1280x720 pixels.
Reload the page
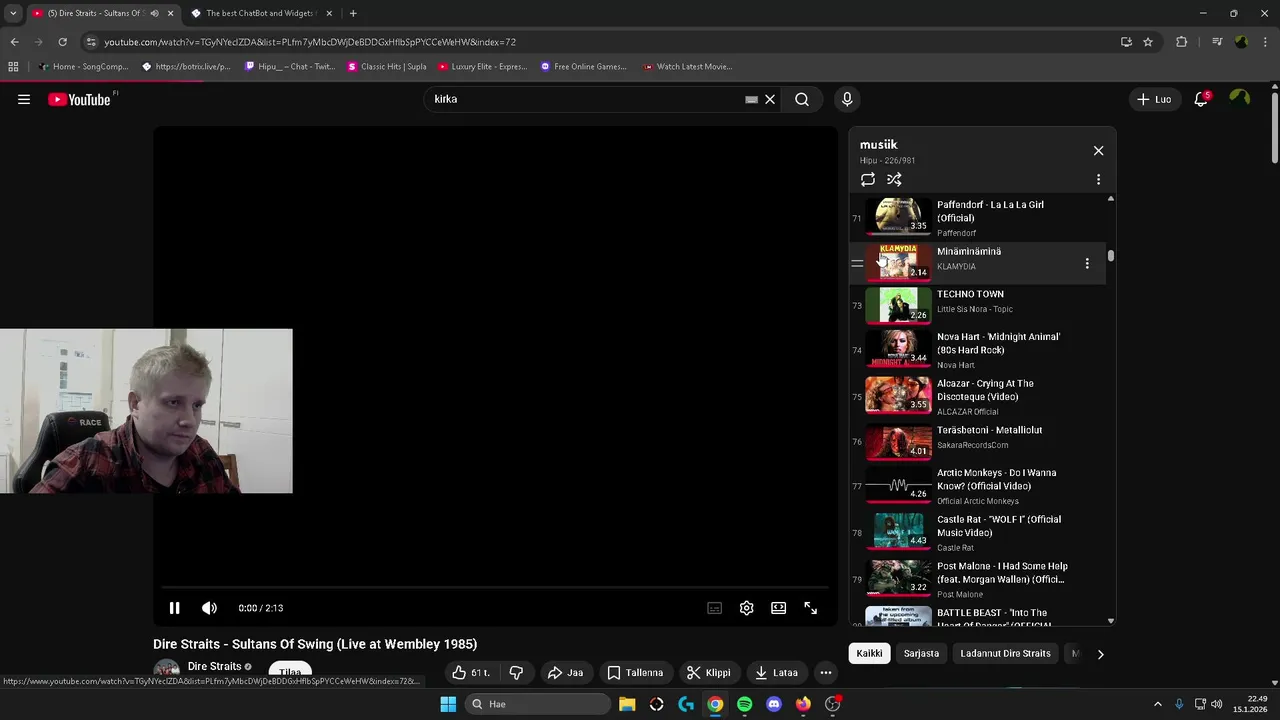(x=62, y=42)
